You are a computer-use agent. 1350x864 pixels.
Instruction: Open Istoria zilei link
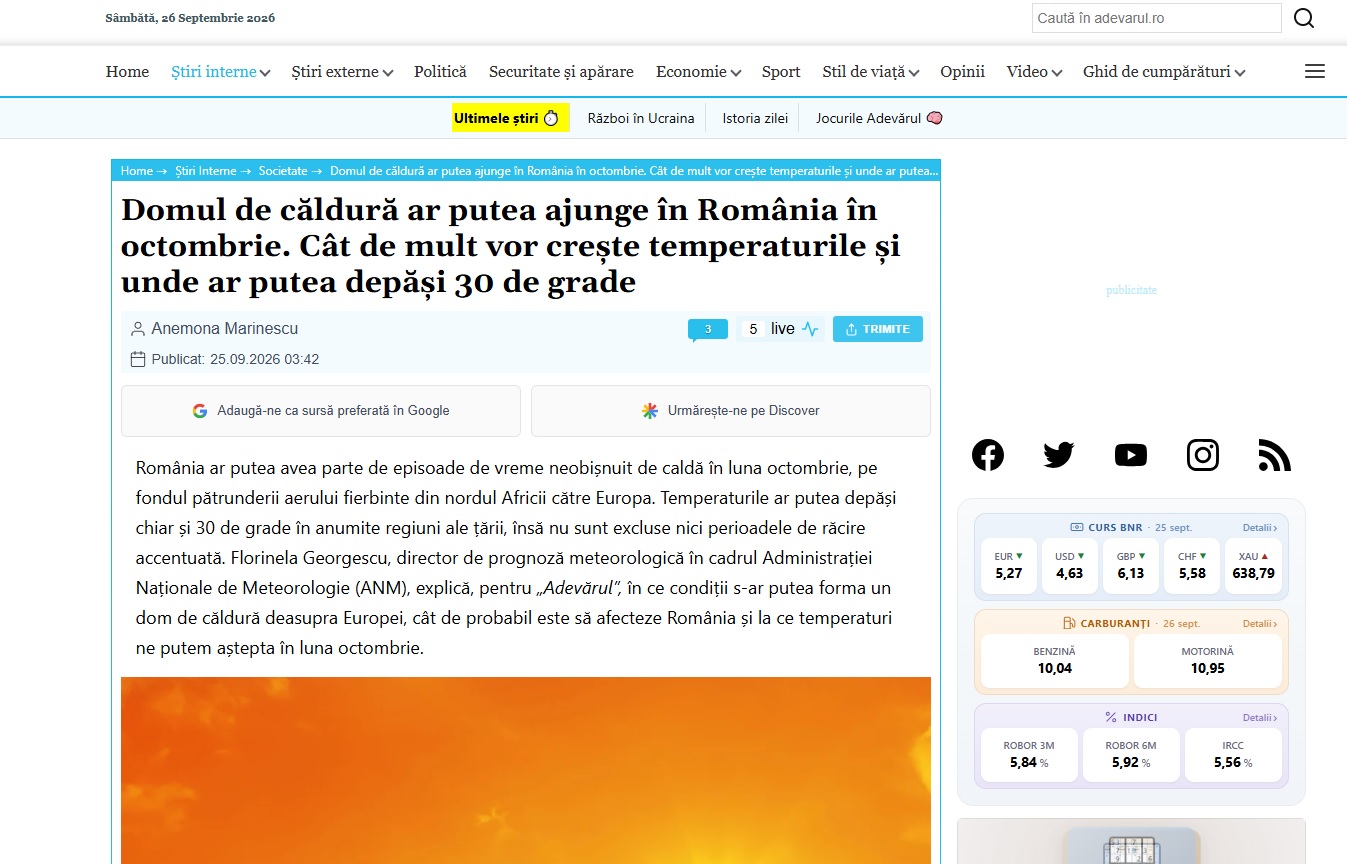[755, 118]
